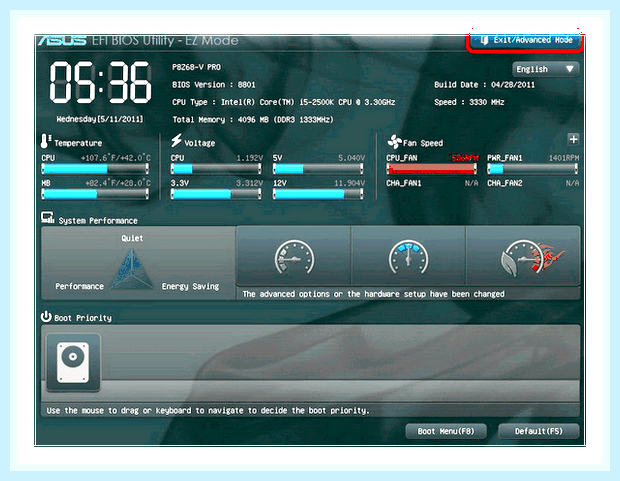
Task: Click the Energy Saving label in the triangle
Action: tap(190, 286)
